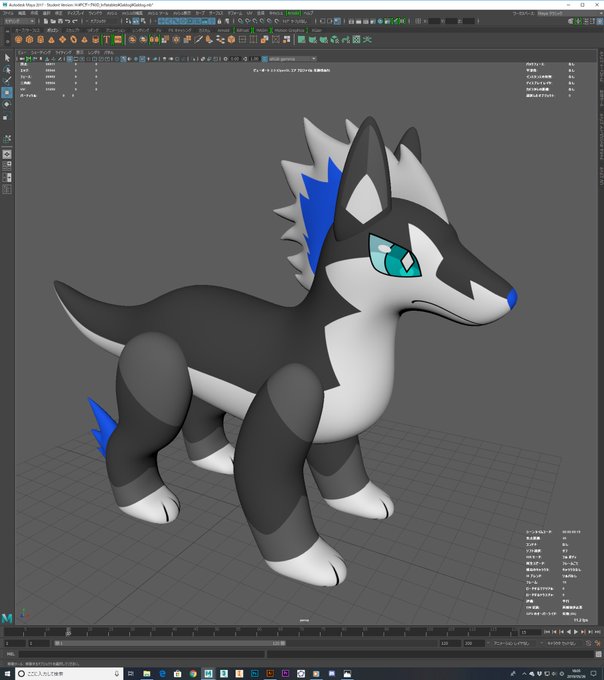Play the animation forward
The image size is (604, 680).
point(576,632)
